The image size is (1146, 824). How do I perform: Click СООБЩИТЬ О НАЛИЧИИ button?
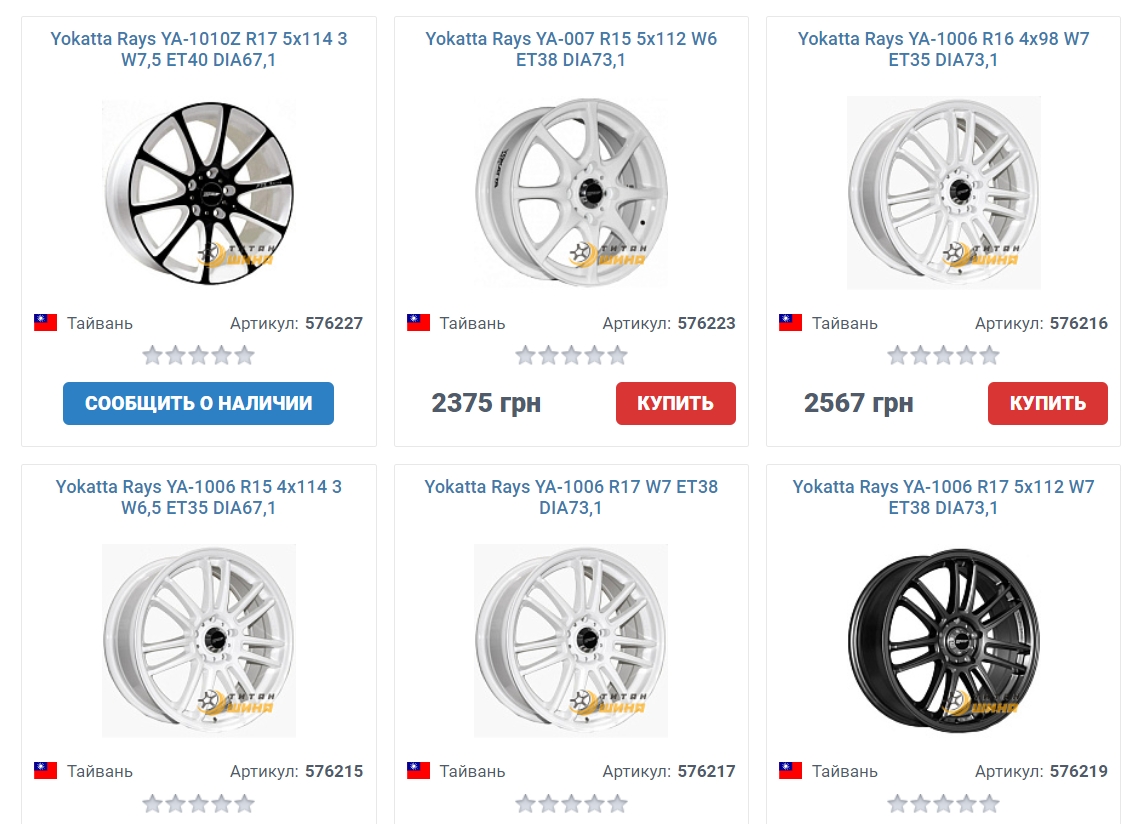click(x=198, y=403)
